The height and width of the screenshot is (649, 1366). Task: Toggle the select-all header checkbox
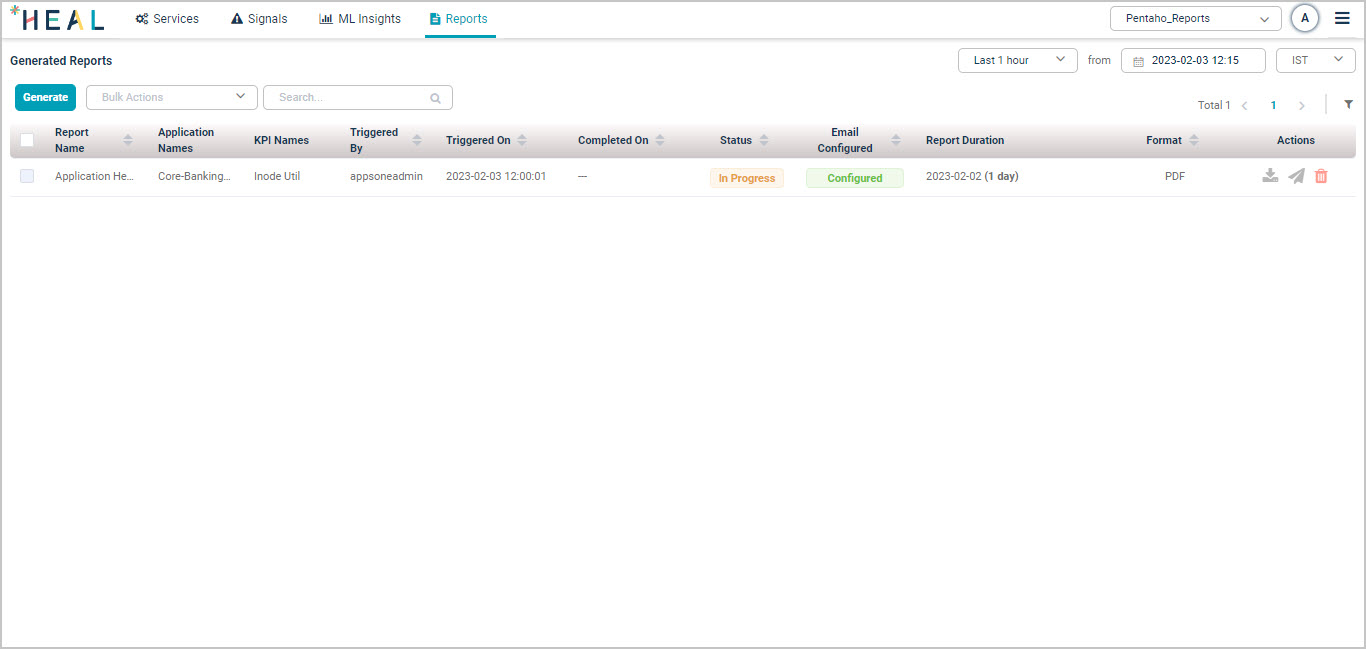[27, 140]
